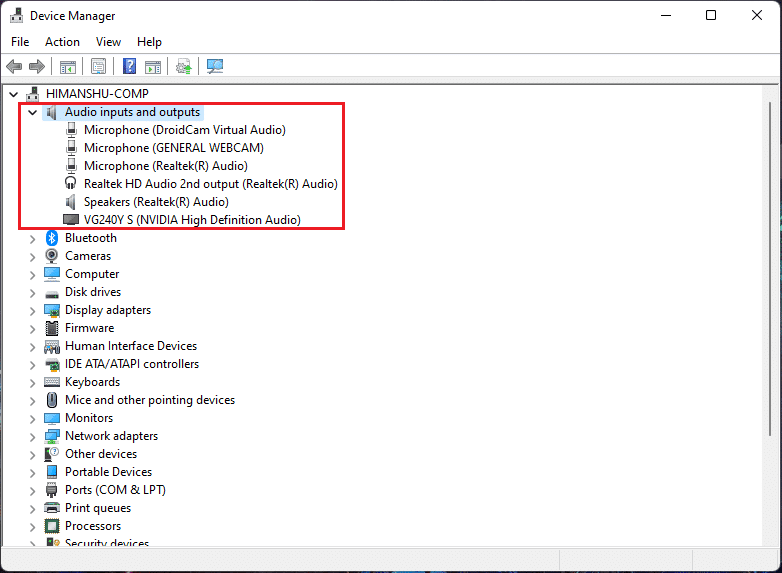Click the Forward arrow toolbar icon

click(37, 66)
